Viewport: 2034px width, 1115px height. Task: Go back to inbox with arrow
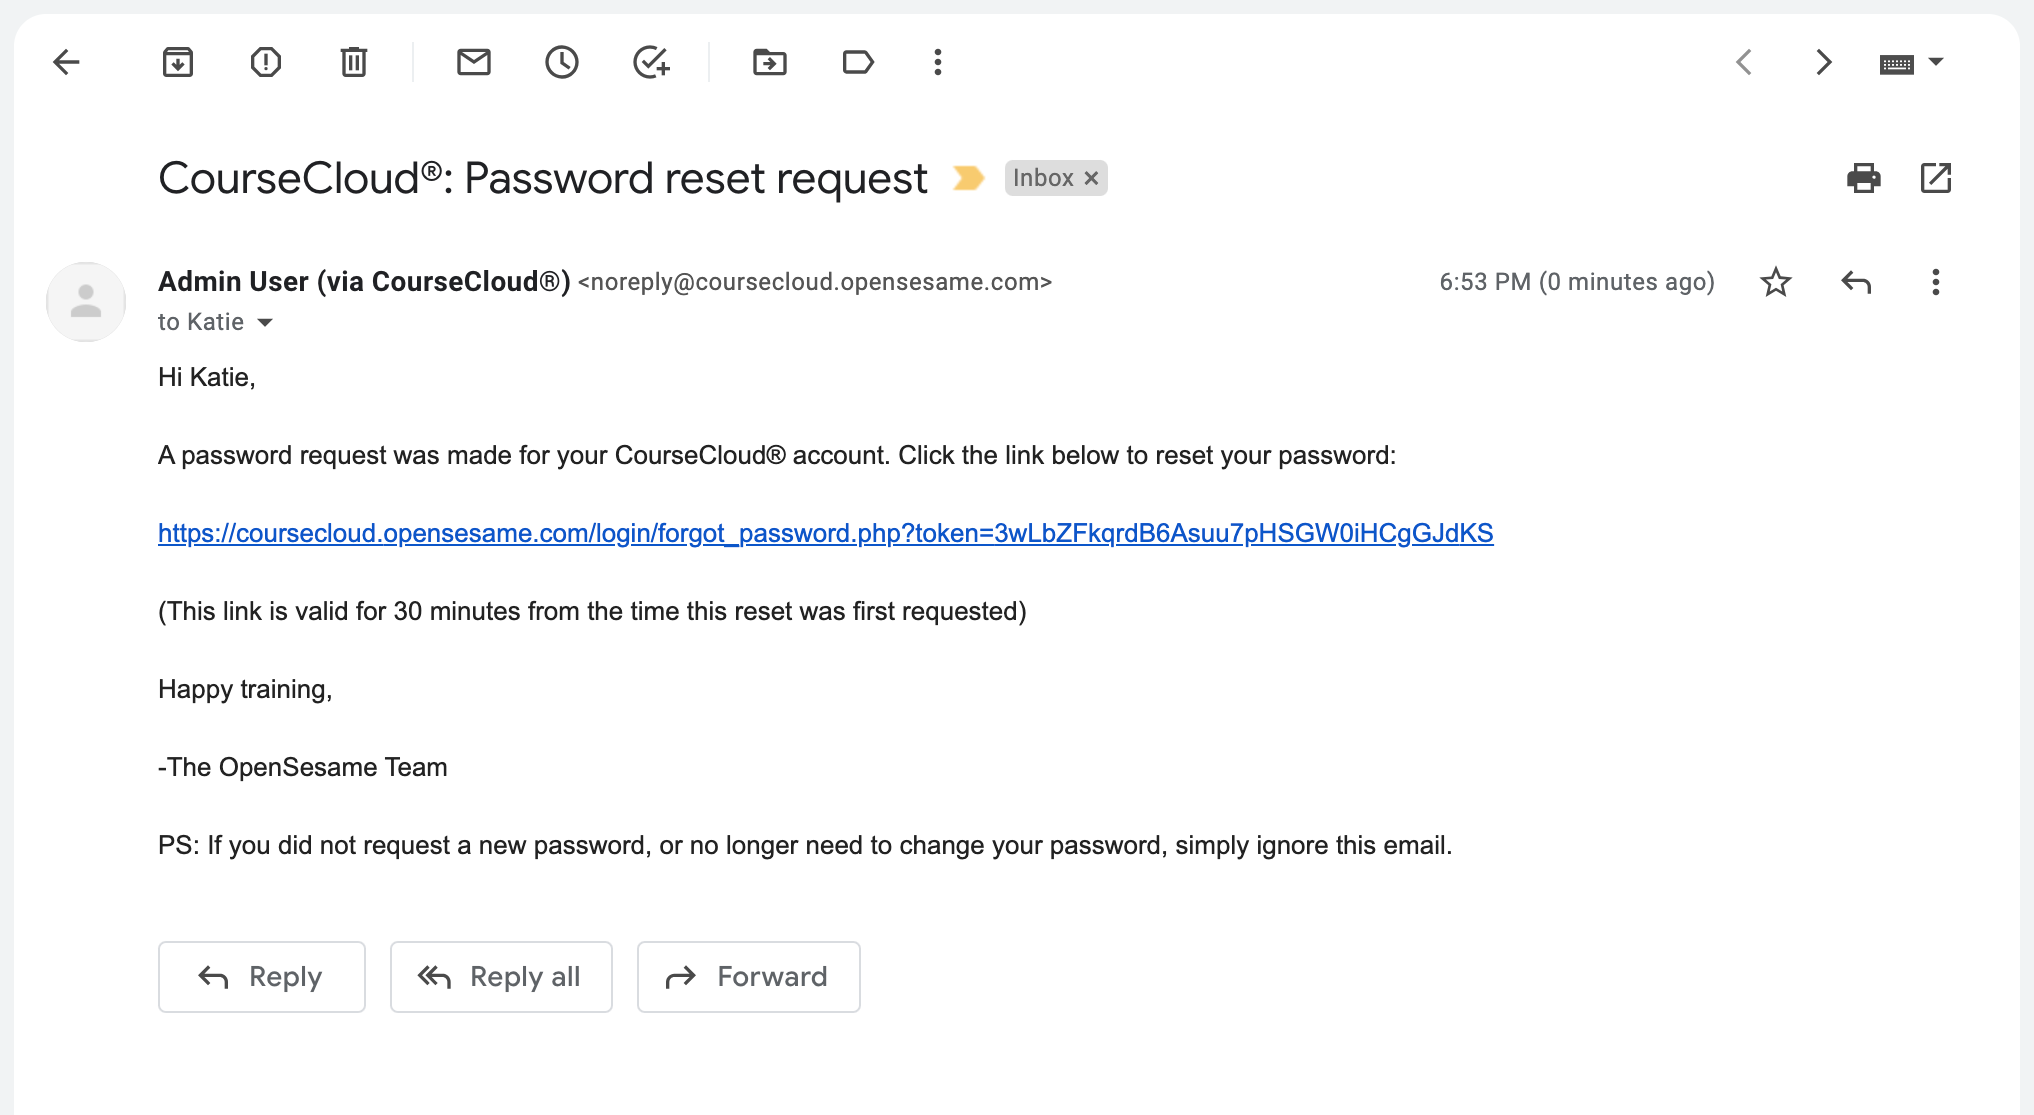[x=66, y=62]
